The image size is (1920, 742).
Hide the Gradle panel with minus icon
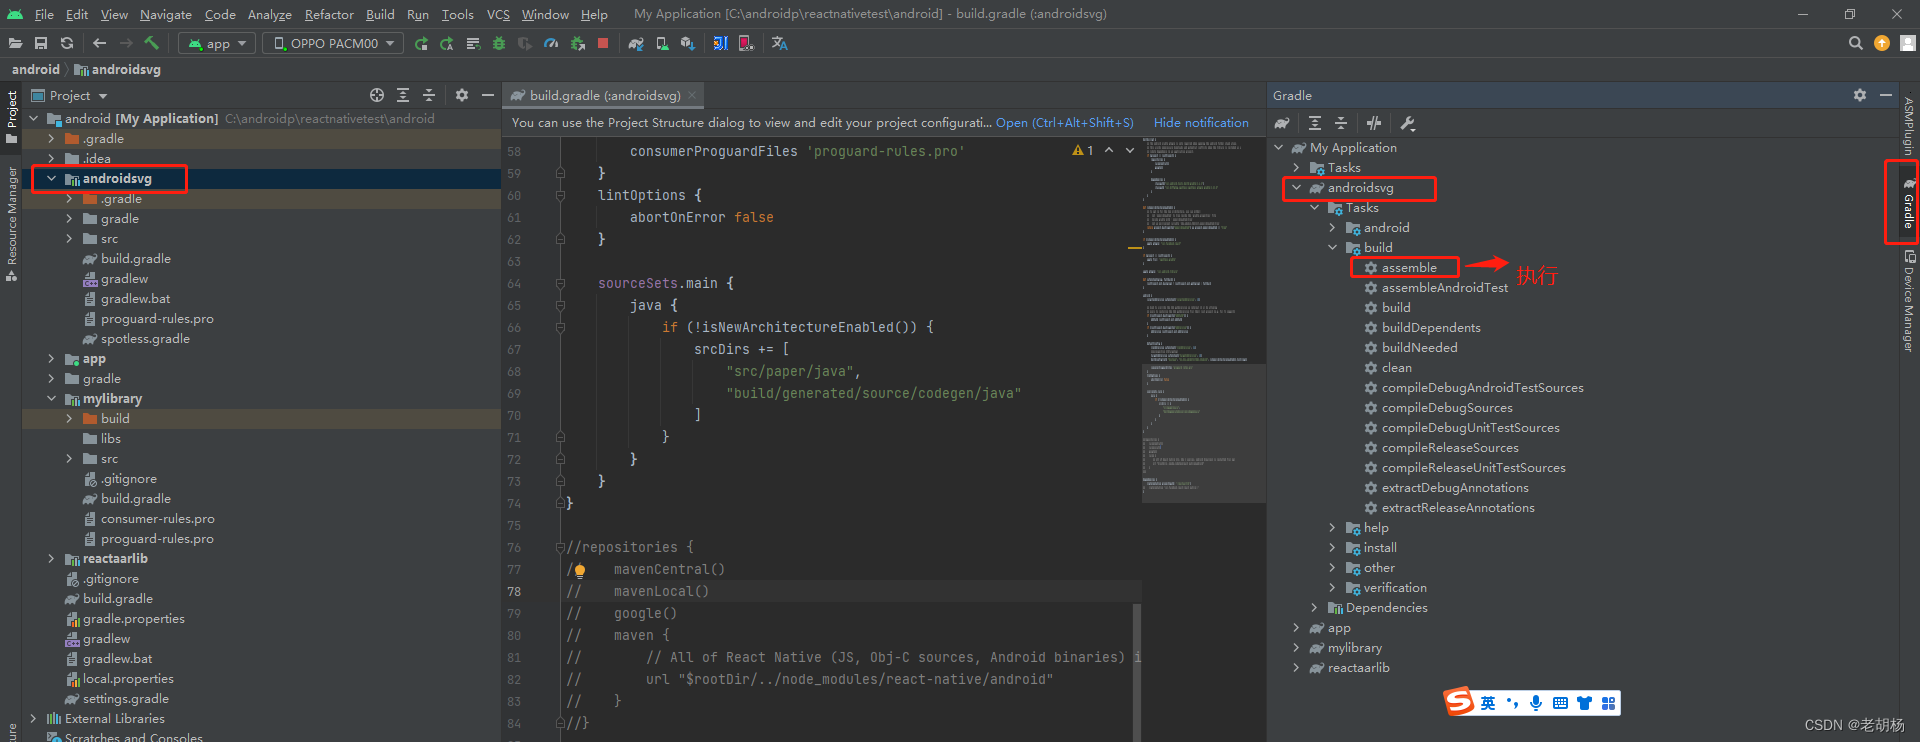click(1886, 95)
